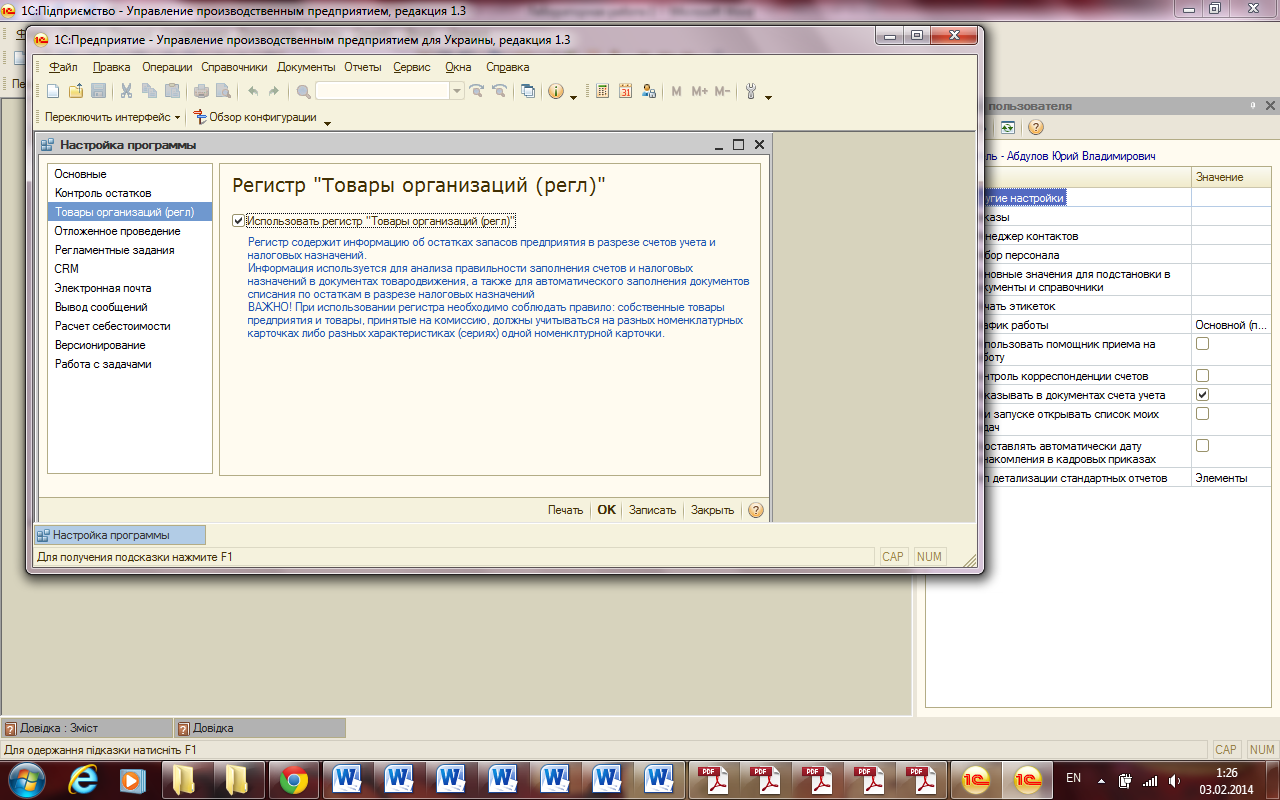
Task: Open Print preview from toolbar
Action: pos(223,91)
